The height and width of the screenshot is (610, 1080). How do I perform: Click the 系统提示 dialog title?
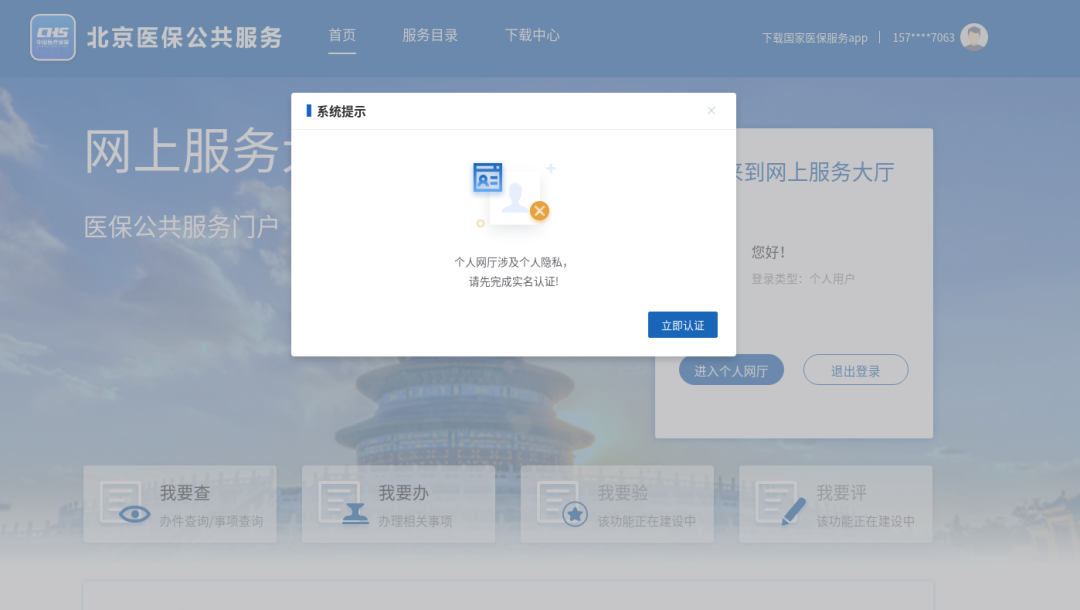tap(341, 111)
